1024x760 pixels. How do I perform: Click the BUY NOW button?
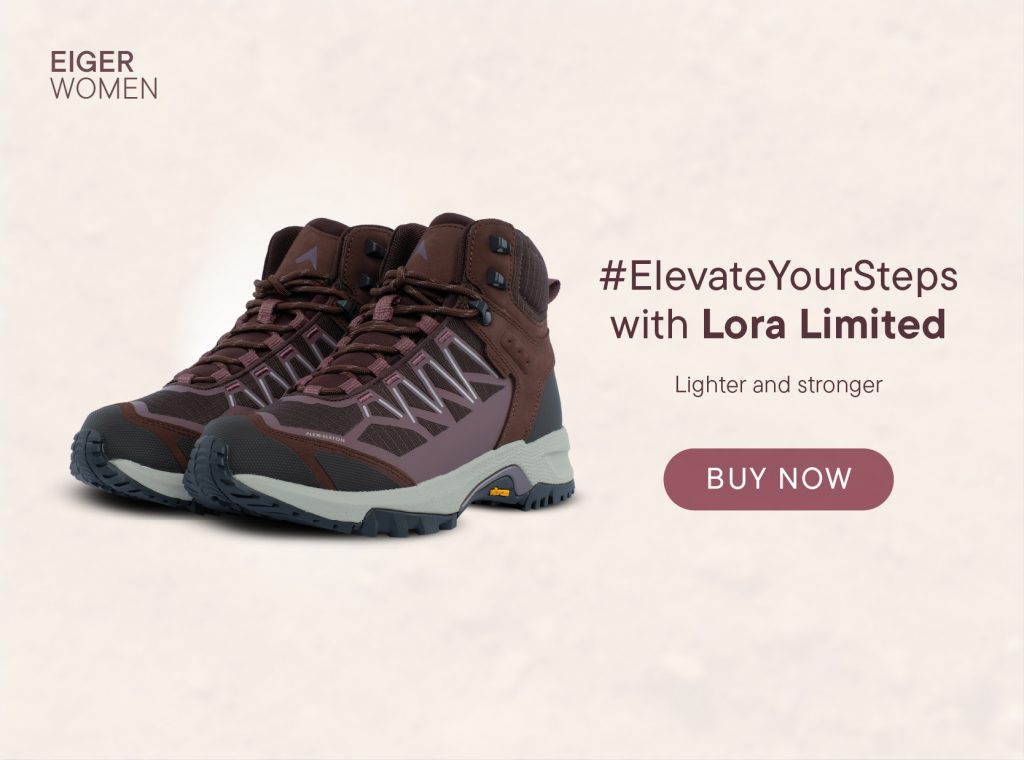[778, 479]
